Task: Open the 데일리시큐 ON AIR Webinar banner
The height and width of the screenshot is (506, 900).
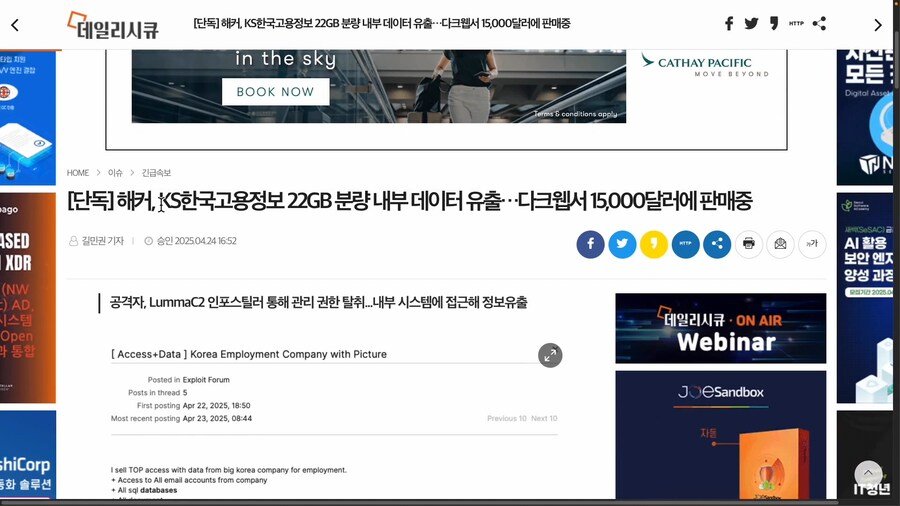Action: [720, 328]
